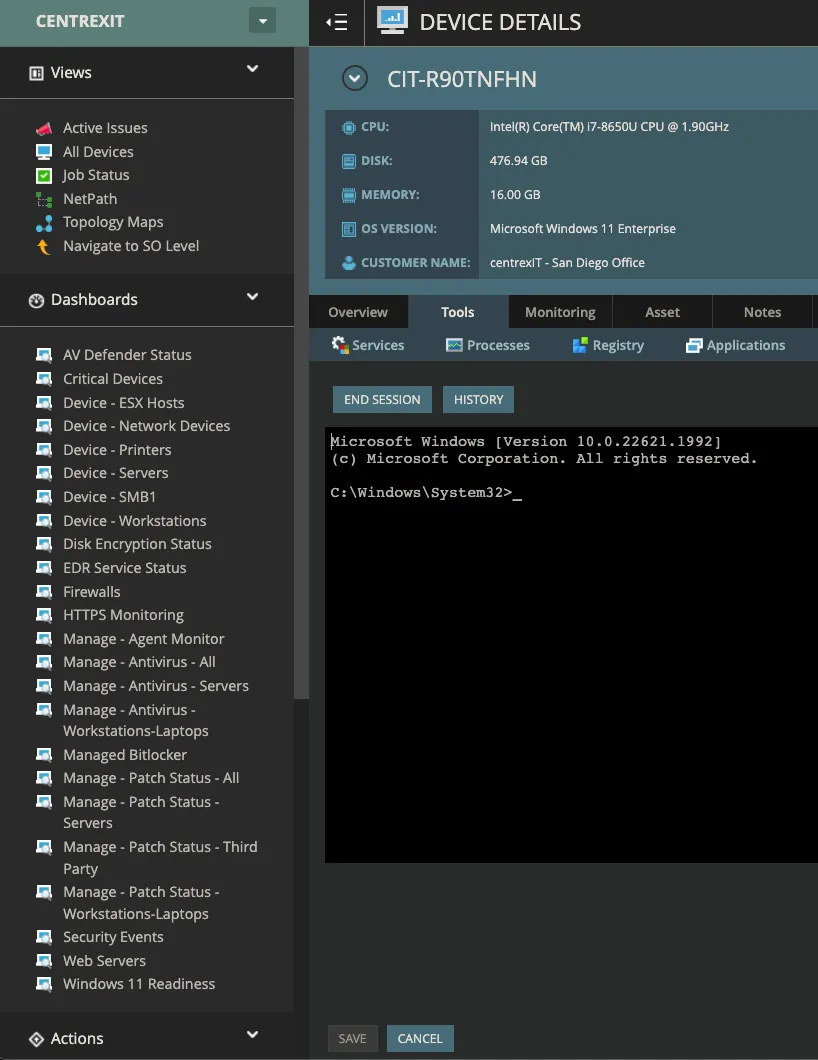Click the SAVE button

352,1038
